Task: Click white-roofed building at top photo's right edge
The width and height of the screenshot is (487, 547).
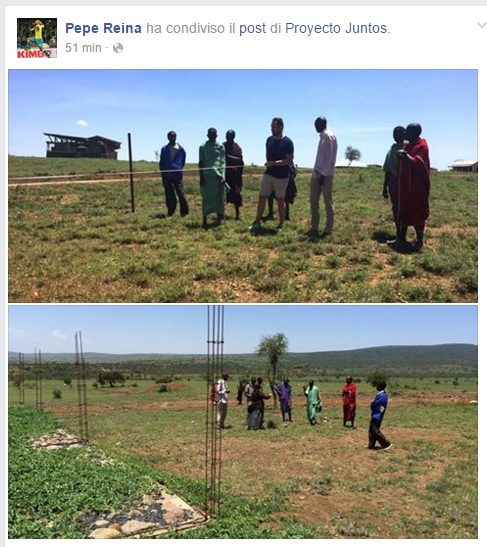Action: pos(464,165)
